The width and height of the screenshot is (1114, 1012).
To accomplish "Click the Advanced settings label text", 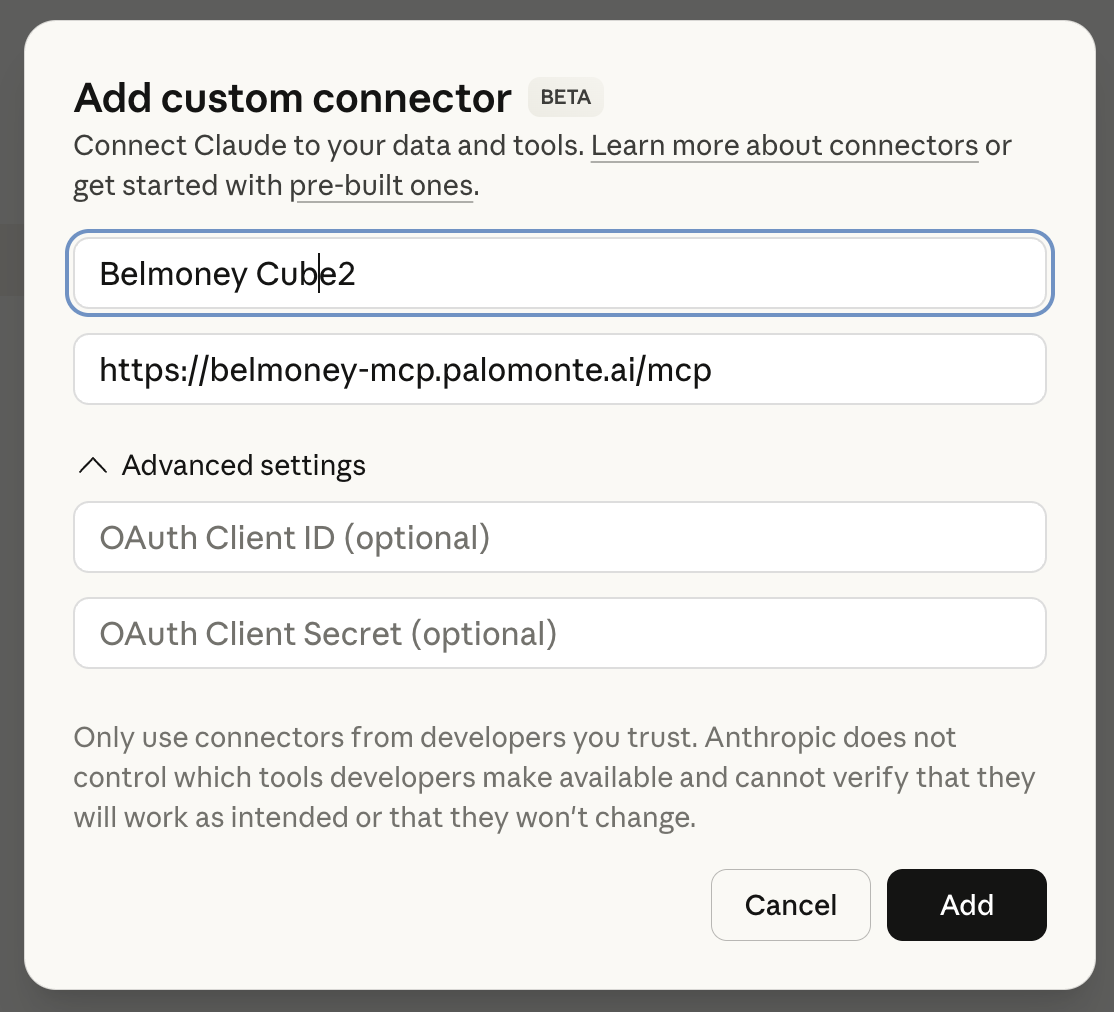I will point(243,465).
